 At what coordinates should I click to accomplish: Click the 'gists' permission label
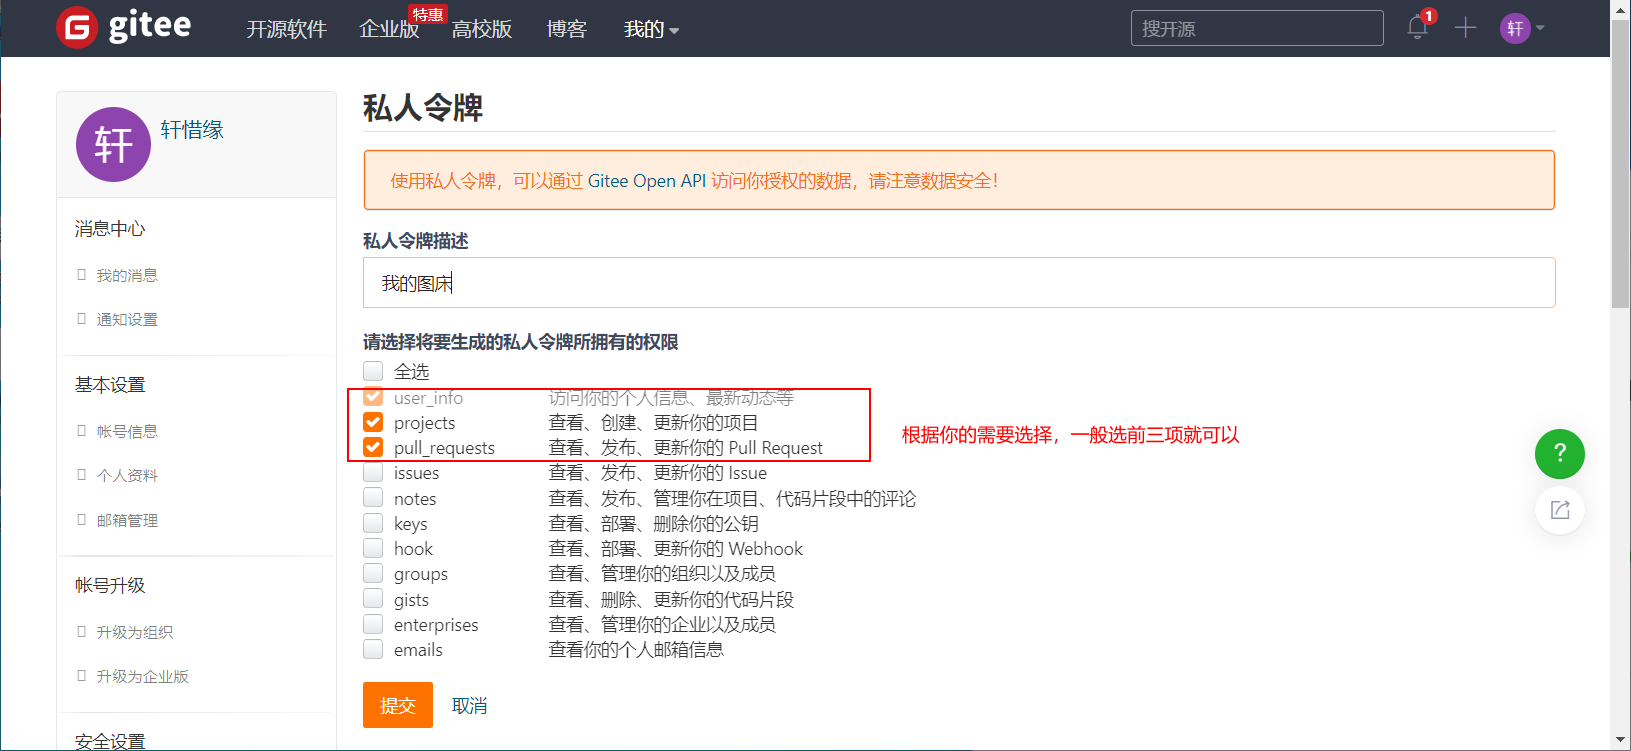(x=411, y=600)
